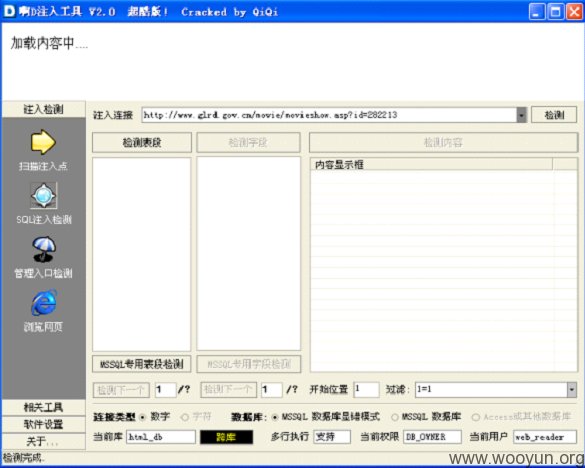Launch the 浏览网页 Internet Explorer icon
Viewport: 585px width, 468px height.
pyautogui.click(x=44, y=303)
